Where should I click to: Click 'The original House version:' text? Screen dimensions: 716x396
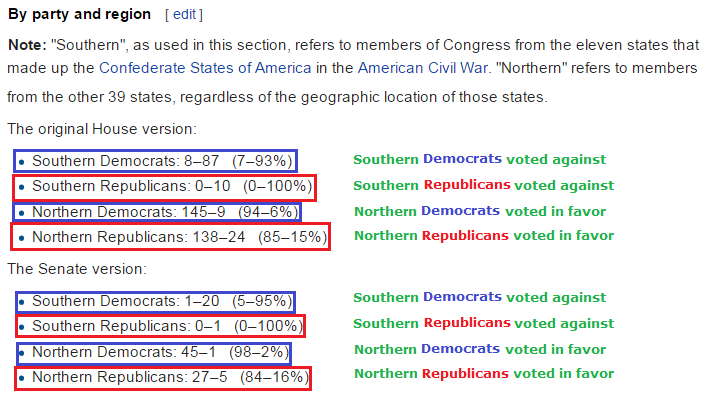[102, 129]
